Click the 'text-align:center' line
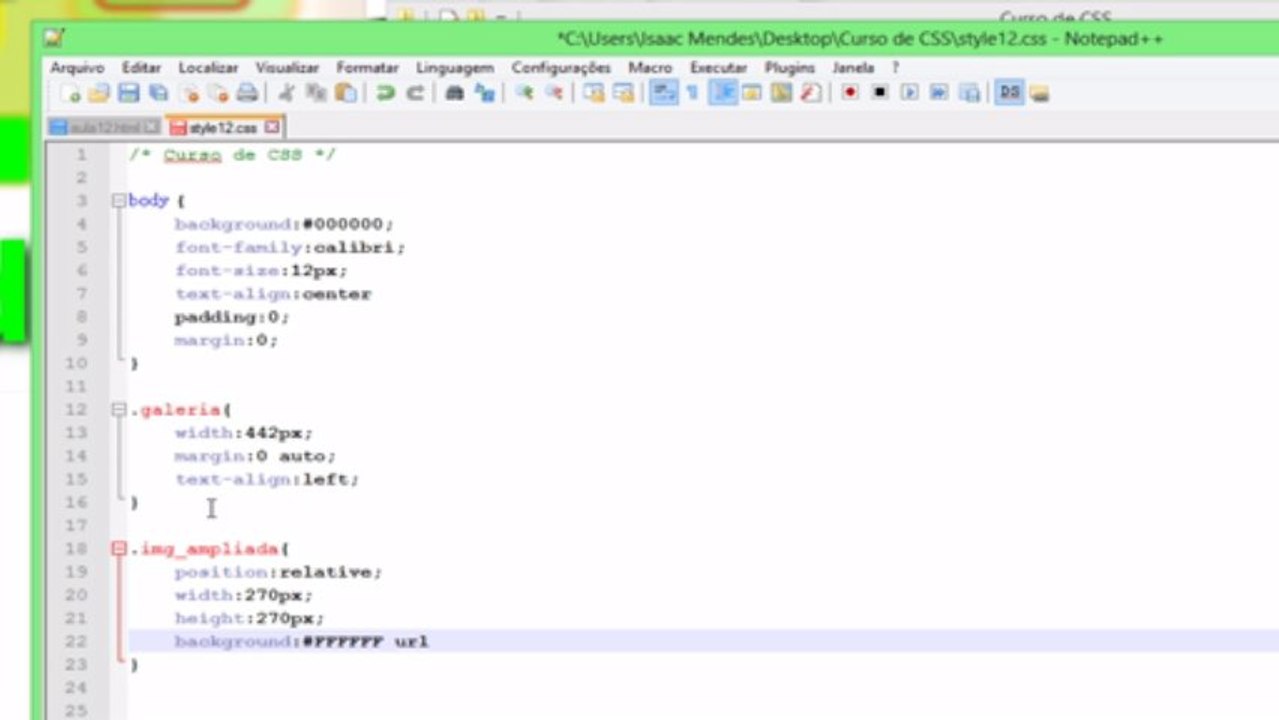Image resolution: width=1279 pixels, height=720 pixels. [x=273, y=294]
